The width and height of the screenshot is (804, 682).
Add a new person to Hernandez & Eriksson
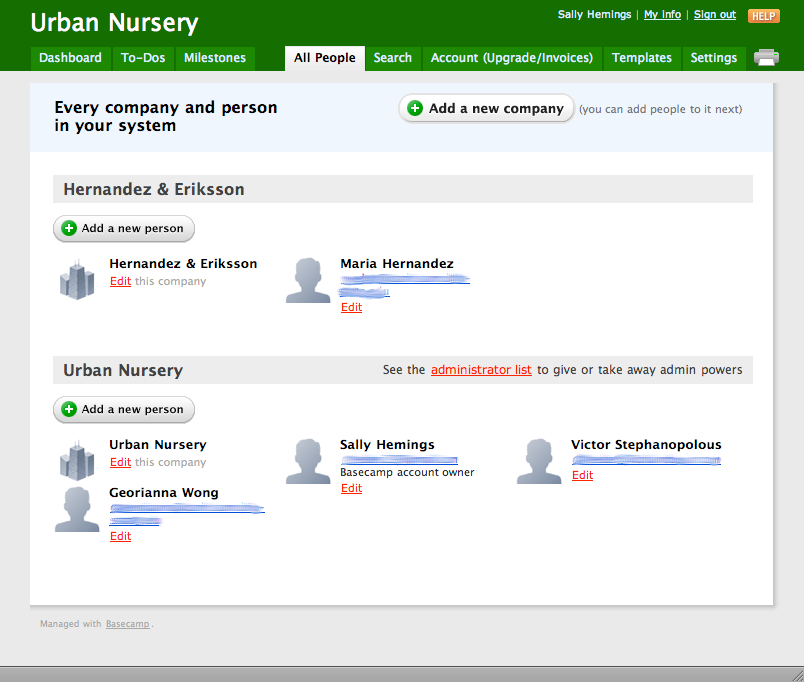(x=124, y=228)
